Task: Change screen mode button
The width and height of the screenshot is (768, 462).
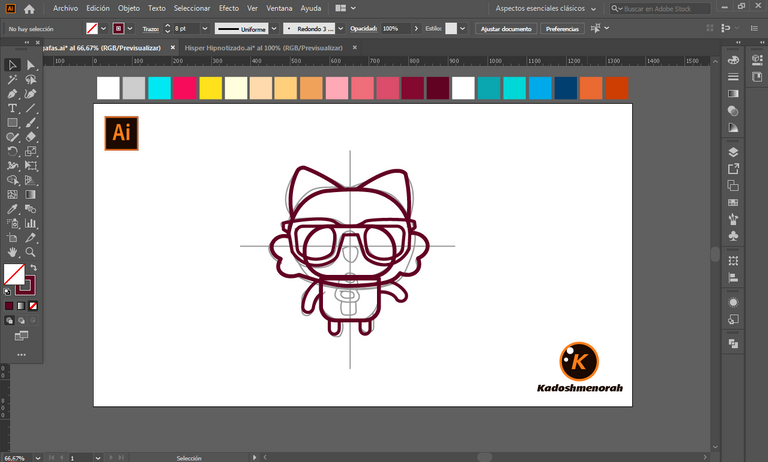Action: [21, 336]
